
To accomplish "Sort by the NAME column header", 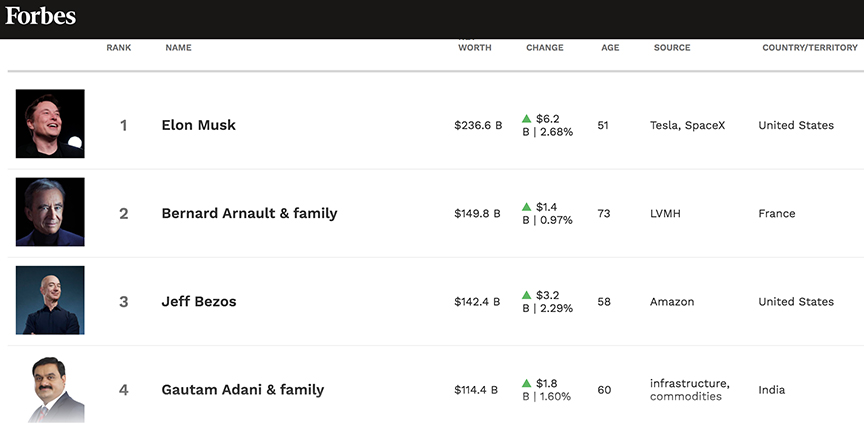I will (x=179, y=48).
